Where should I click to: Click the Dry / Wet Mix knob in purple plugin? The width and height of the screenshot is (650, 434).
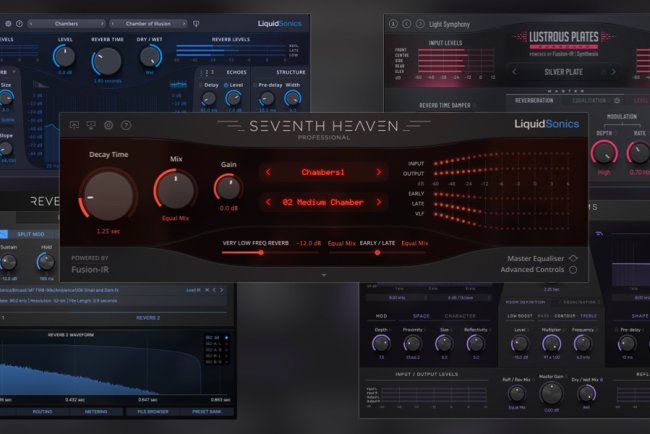pos(587,393)
